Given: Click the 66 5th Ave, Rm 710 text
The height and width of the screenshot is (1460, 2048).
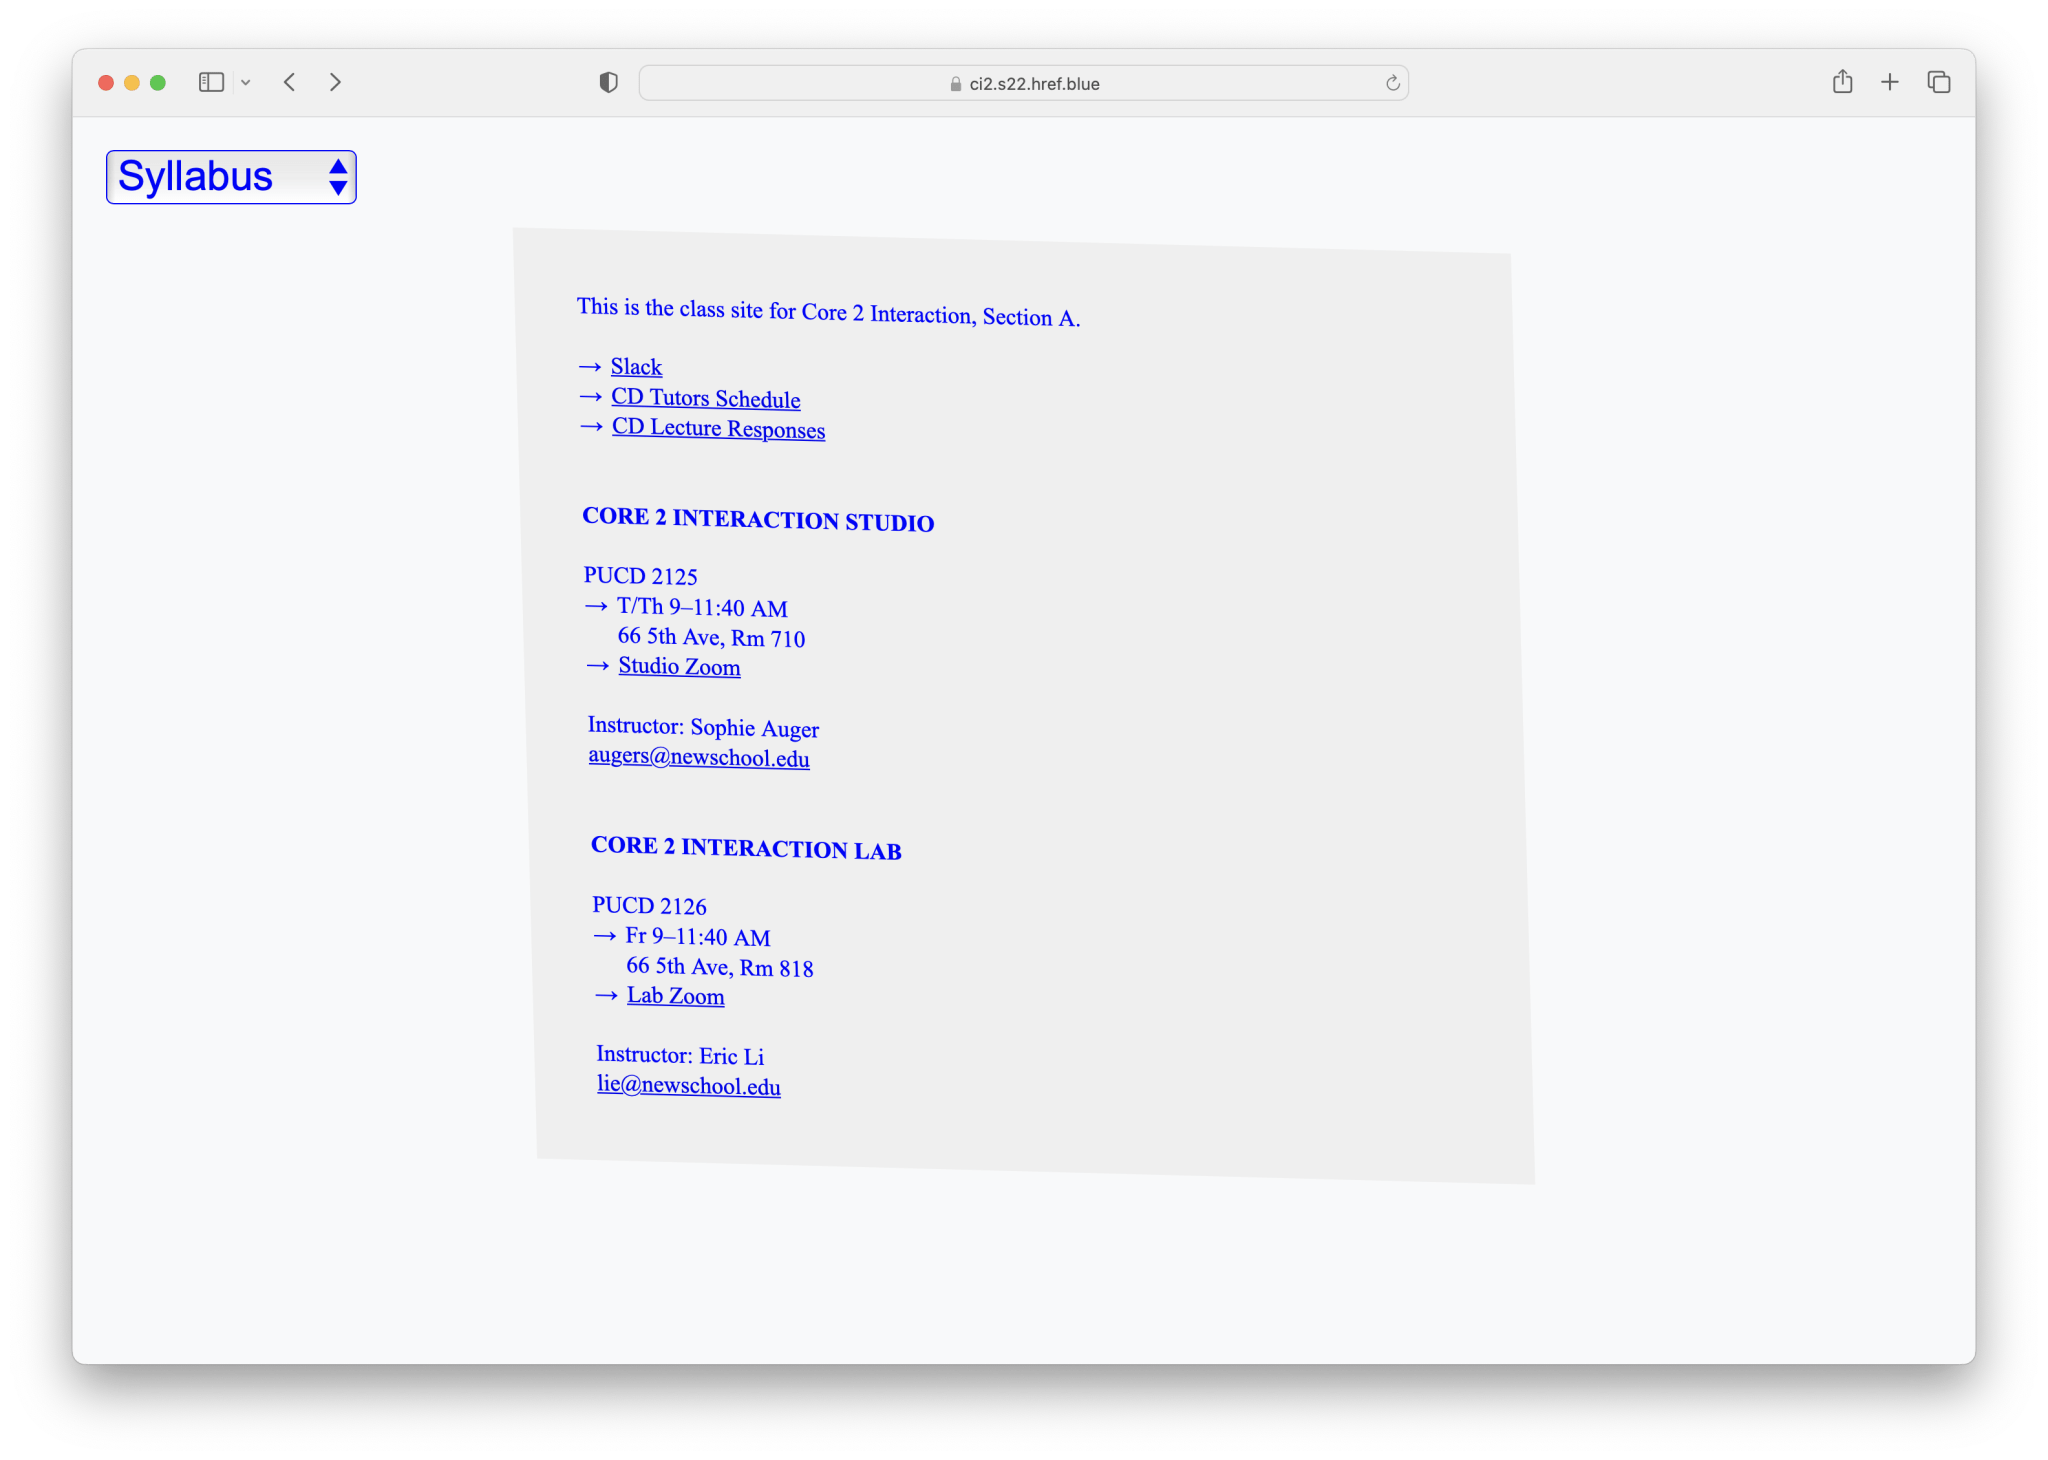Looking at the screenshot, I should (711, 637).
